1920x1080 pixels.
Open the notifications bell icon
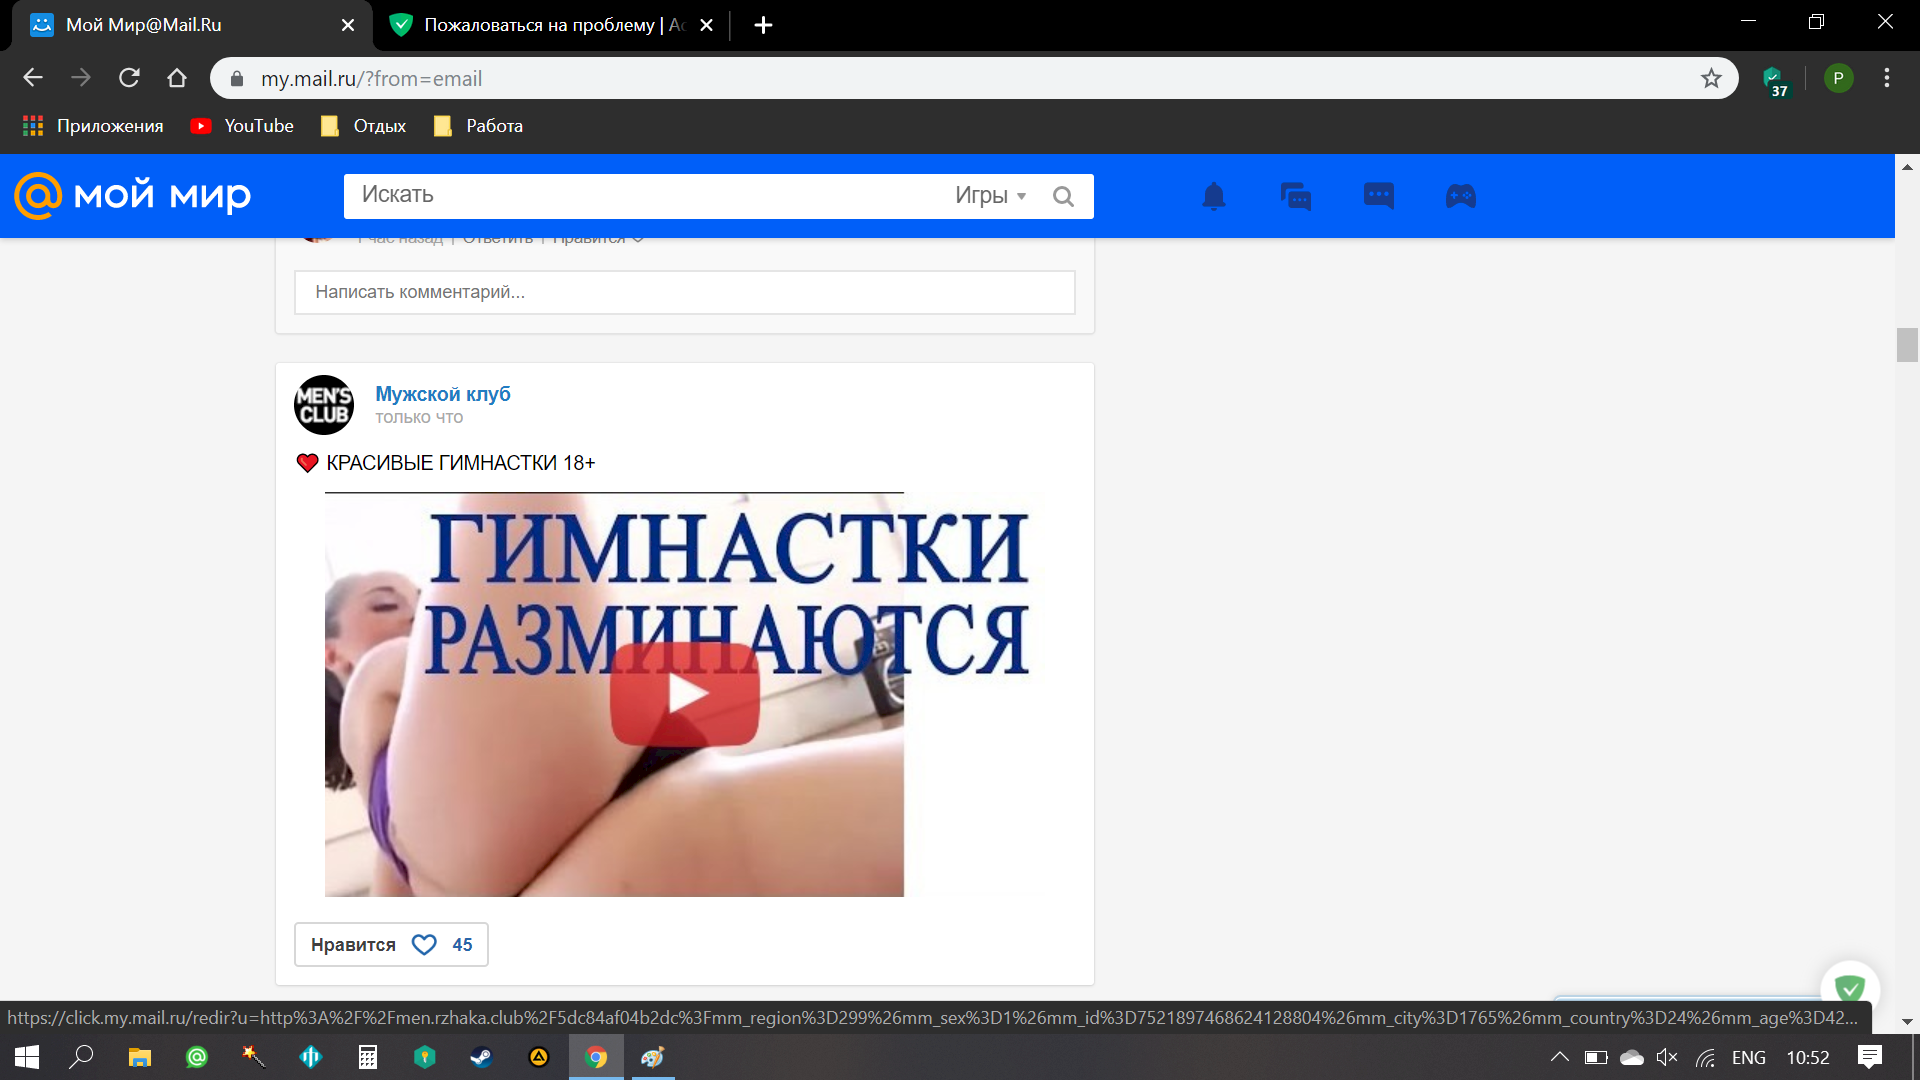click(1214, 196)
